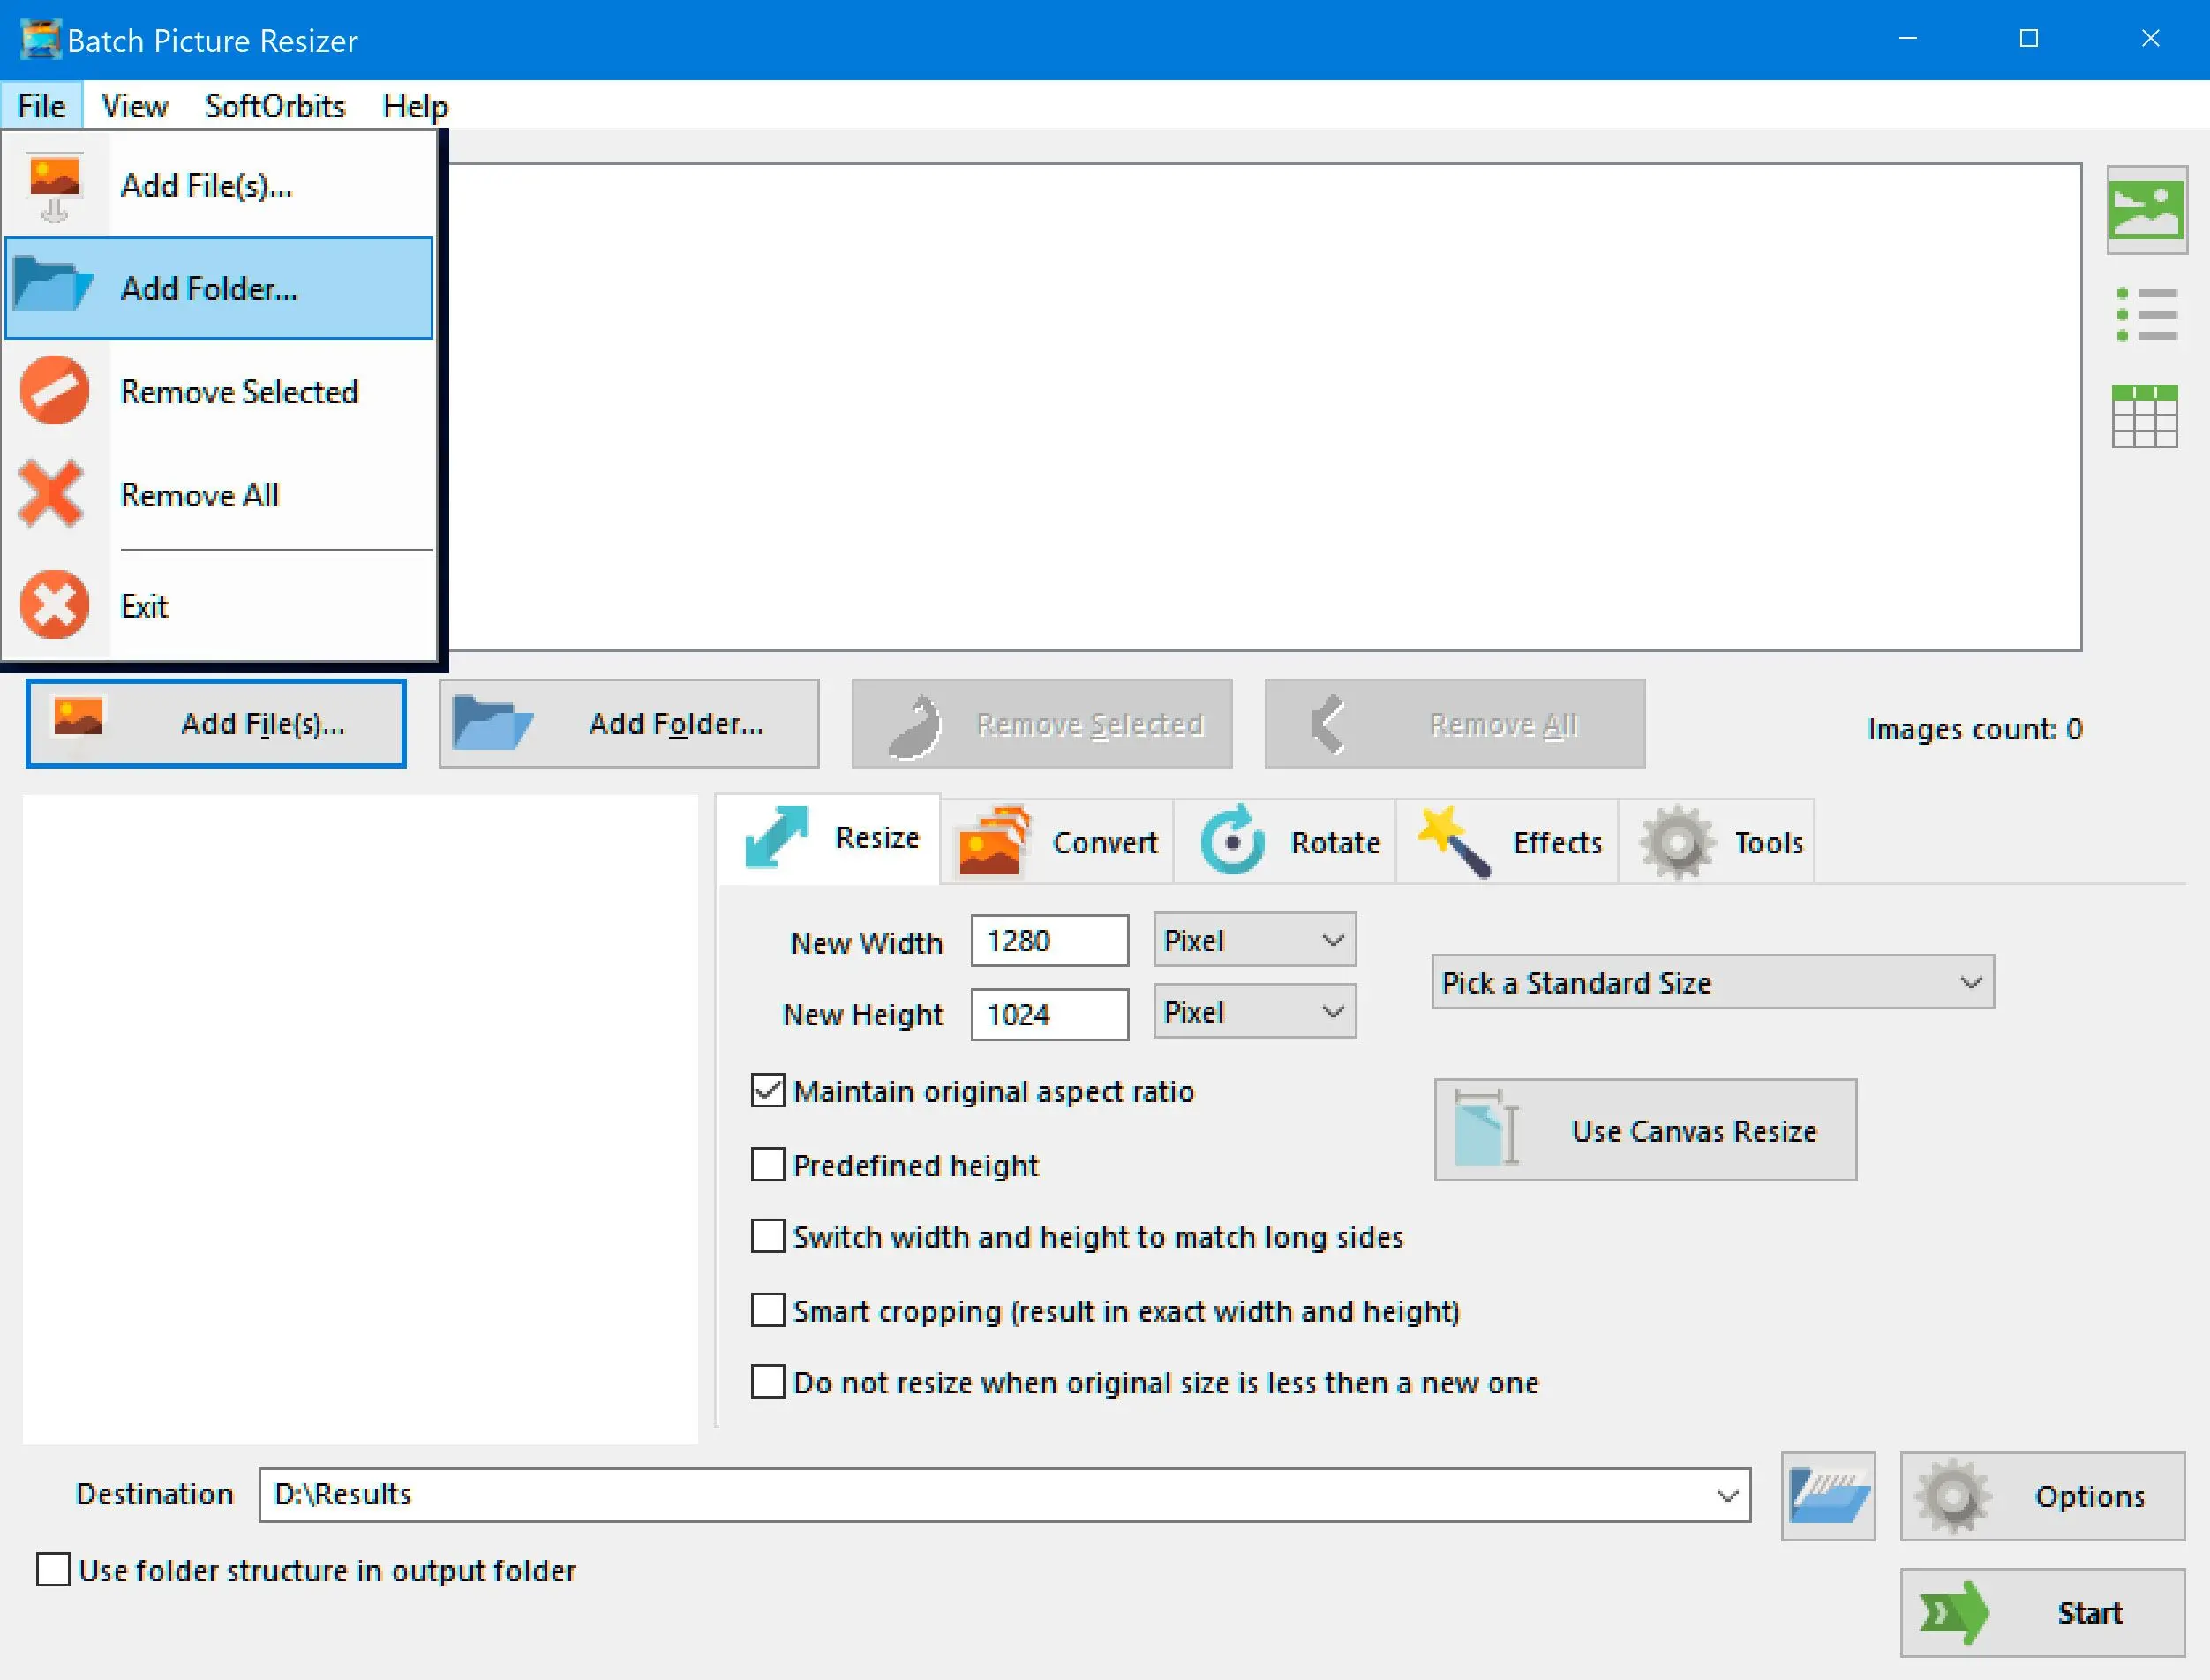Select Add Folder from File menu
The height and width of the screenshot is (1680, 2210).
pyautogui.click(x=207, y=286)
